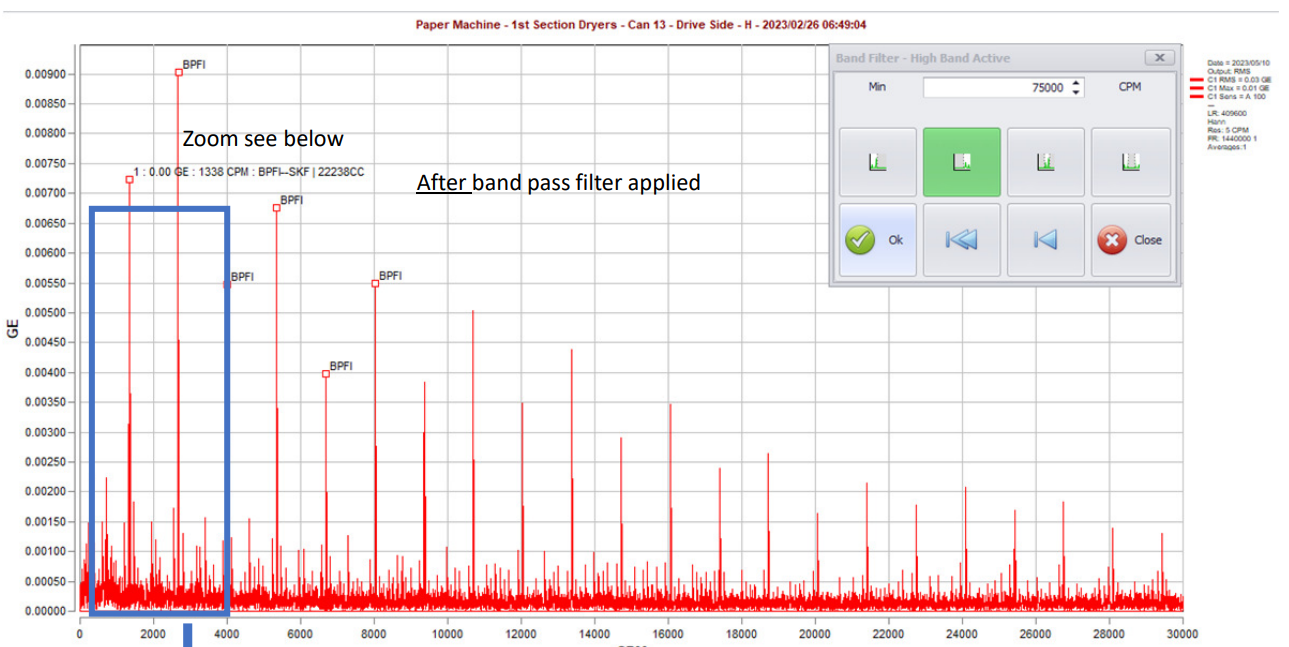Screen dimensions: 1289x647
Task: Select the active high band filter icon
Action: tap(960, 161)
